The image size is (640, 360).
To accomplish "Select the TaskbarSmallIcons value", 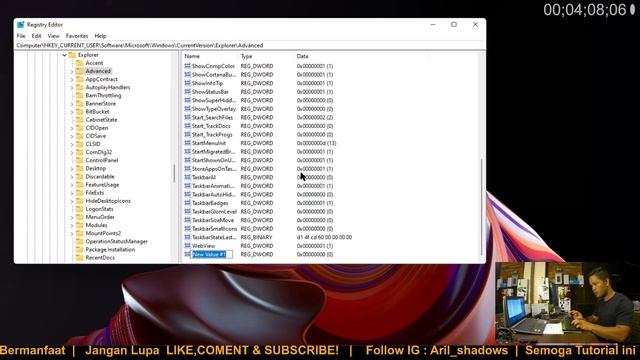I will coord(214,229).
